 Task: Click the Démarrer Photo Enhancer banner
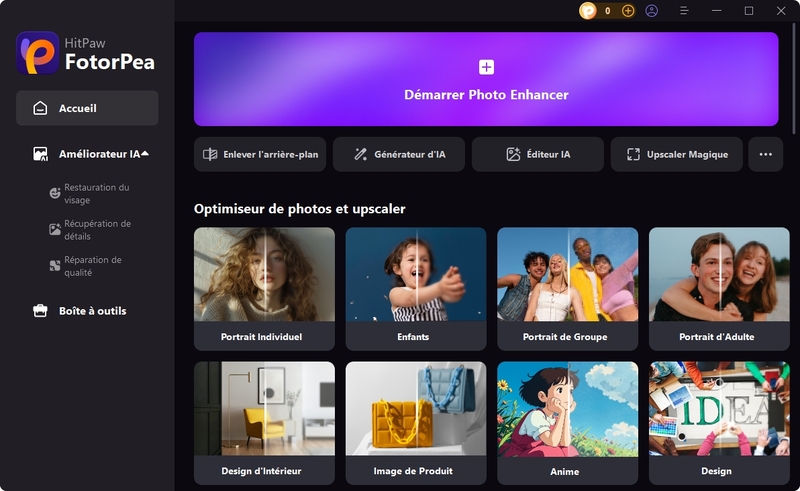[x=486, y=79]
